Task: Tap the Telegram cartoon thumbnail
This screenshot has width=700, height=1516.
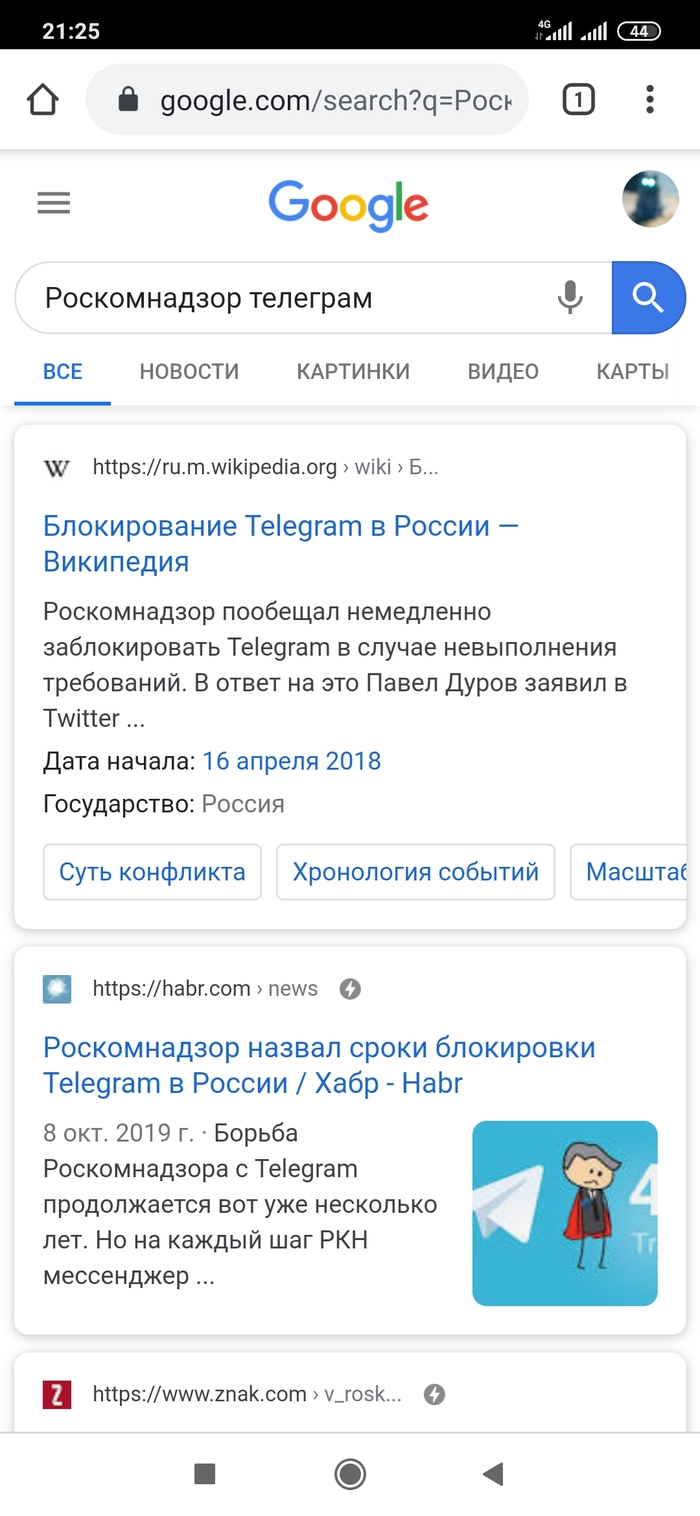Action: (565, 1213)
